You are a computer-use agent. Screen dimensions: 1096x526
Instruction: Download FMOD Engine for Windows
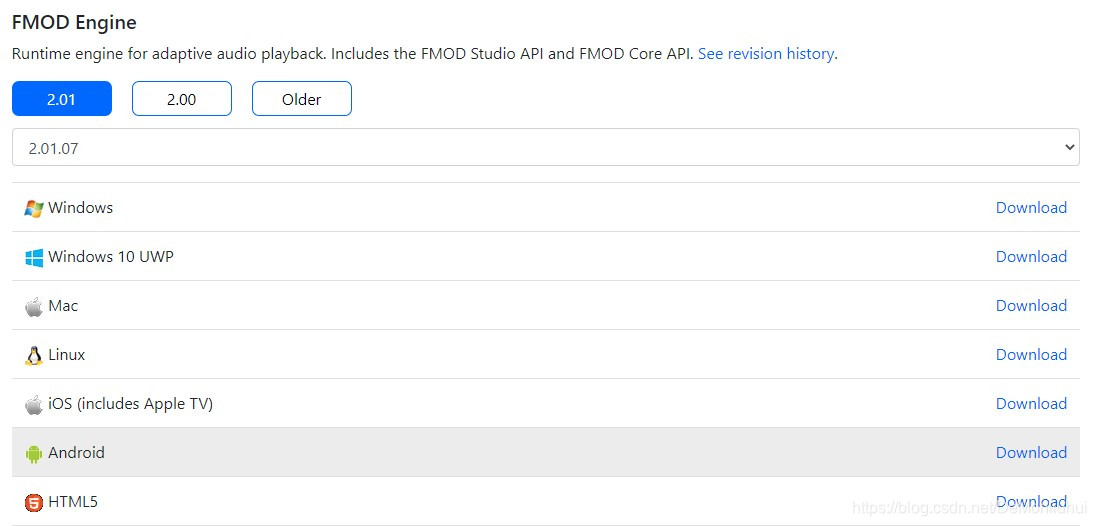(1031, 207)
